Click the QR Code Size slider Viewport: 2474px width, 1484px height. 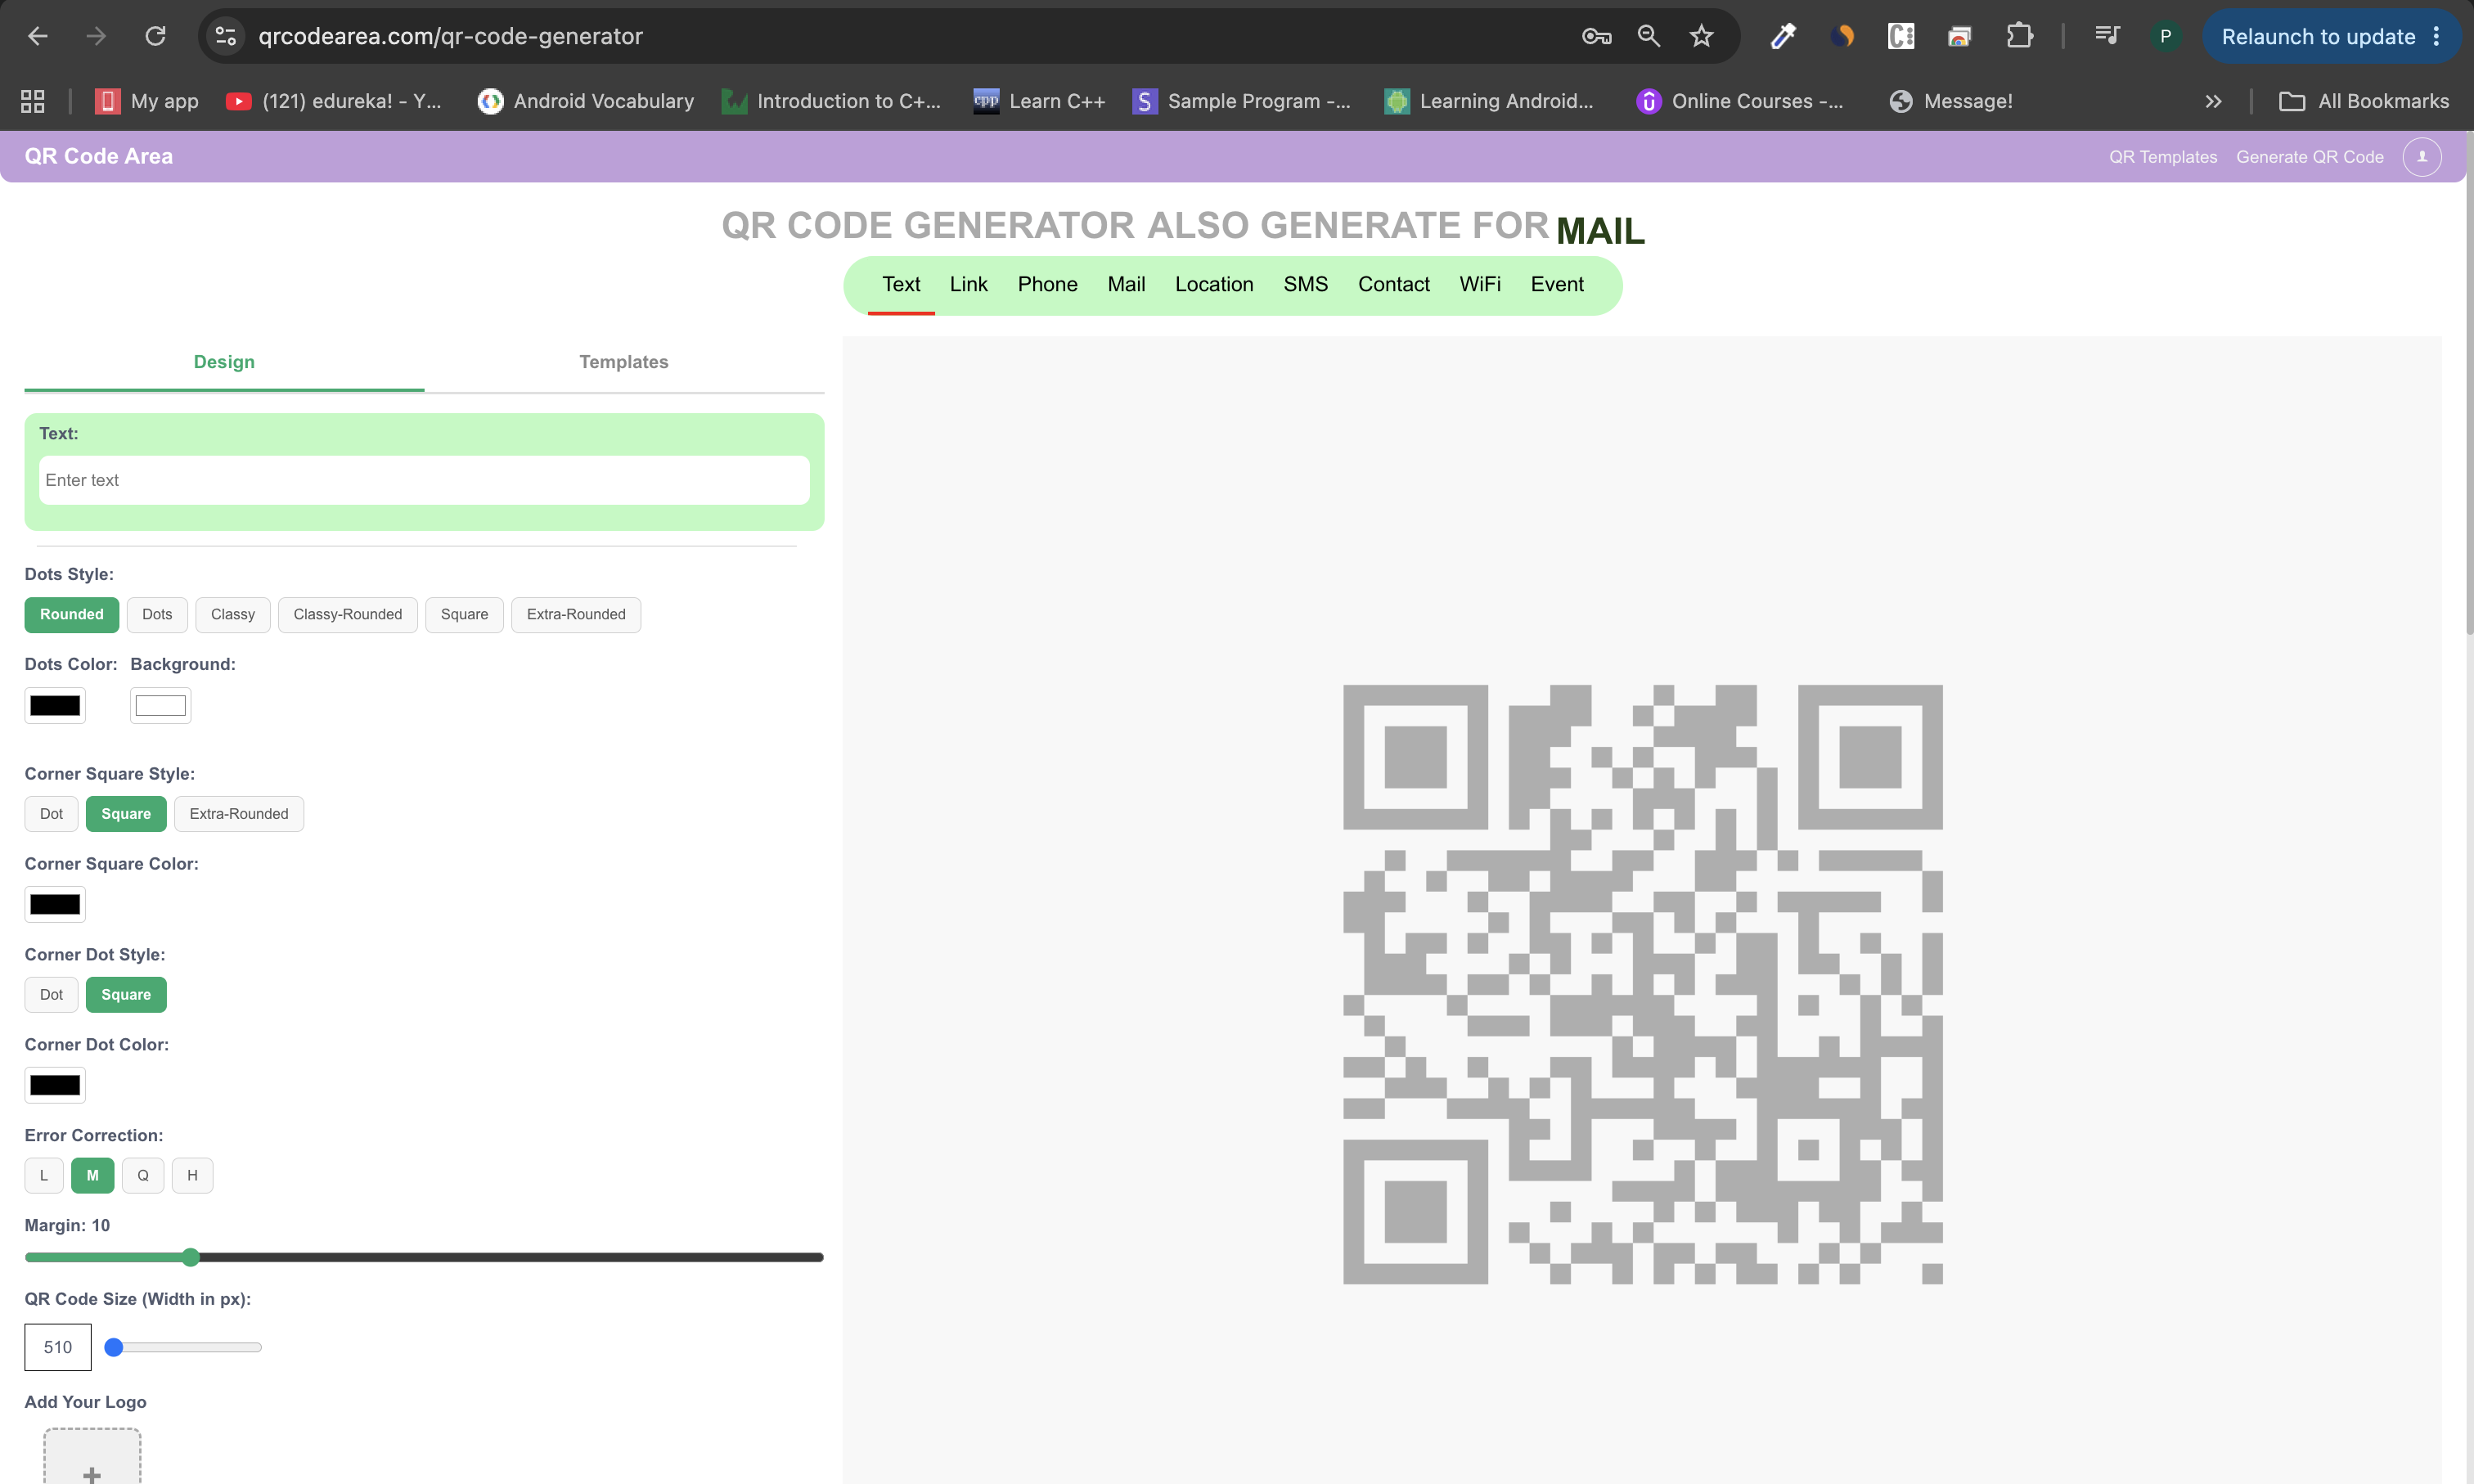click(183, 1347)
